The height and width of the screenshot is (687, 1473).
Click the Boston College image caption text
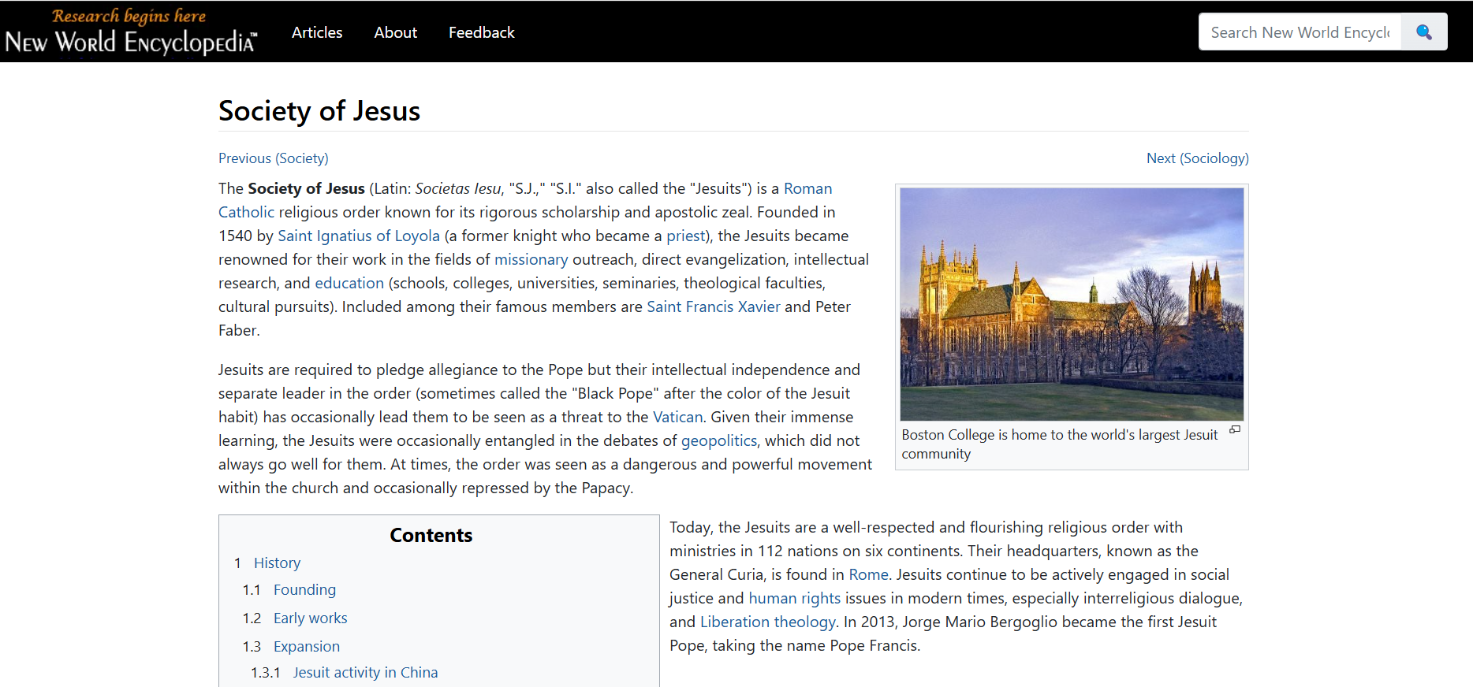tap(1060, 444)
